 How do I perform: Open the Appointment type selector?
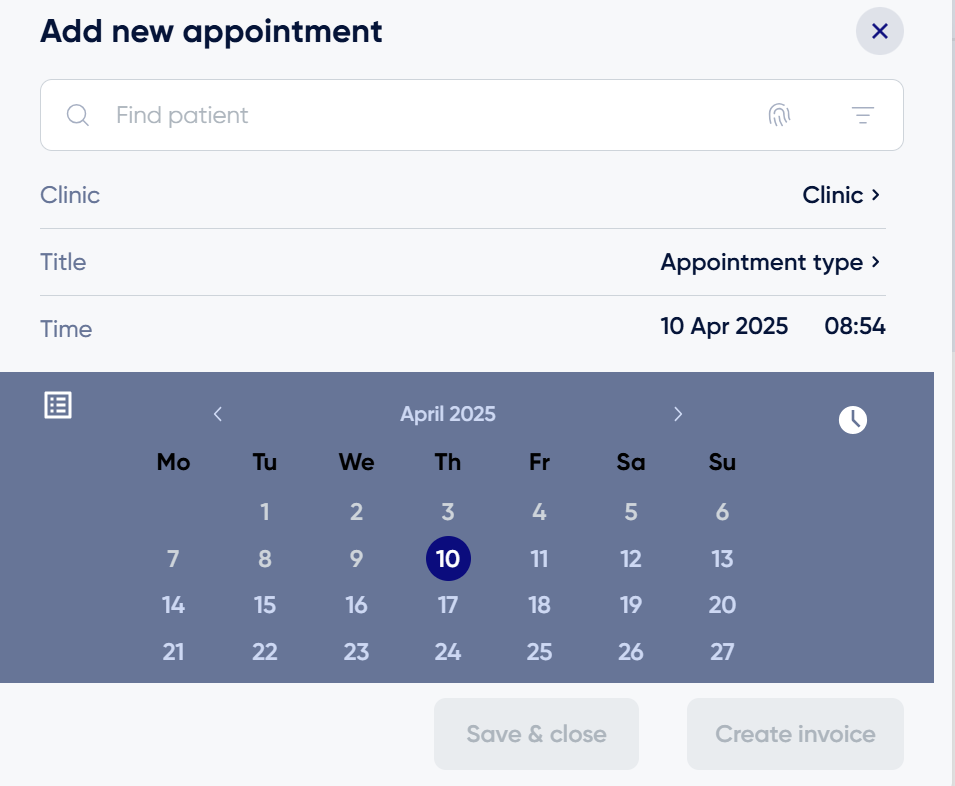point(770,262)
